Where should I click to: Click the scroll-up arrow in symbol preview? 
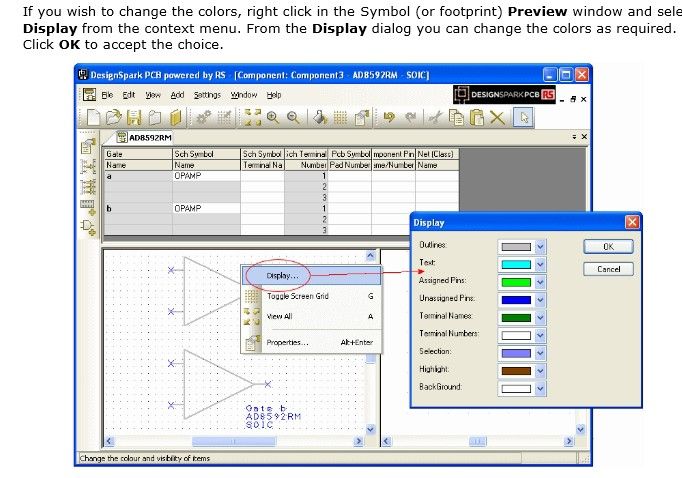tap(371, 255)
